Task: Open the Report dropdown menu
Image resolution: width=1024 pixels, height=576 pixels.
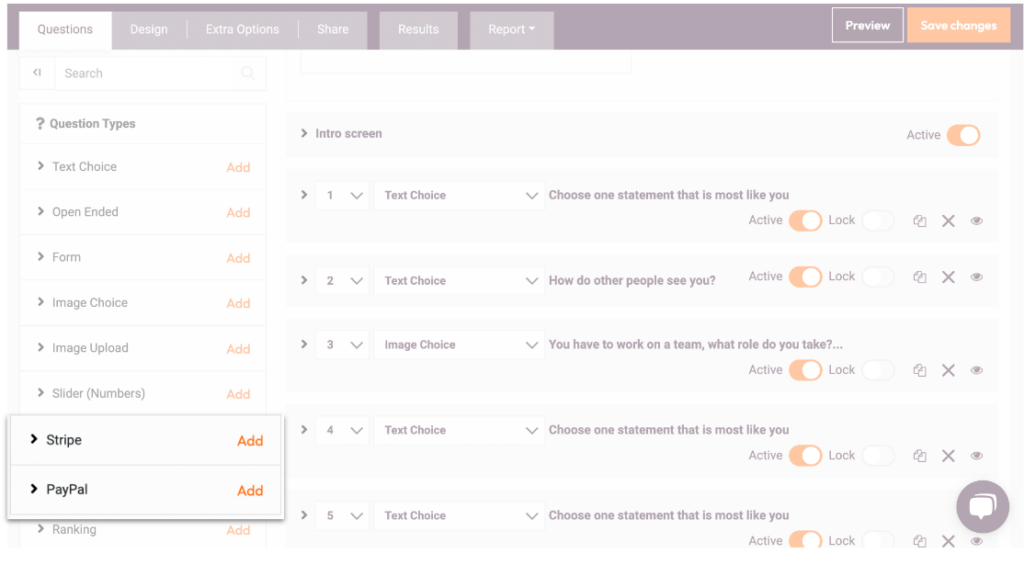Action: [x=511, y=29]
